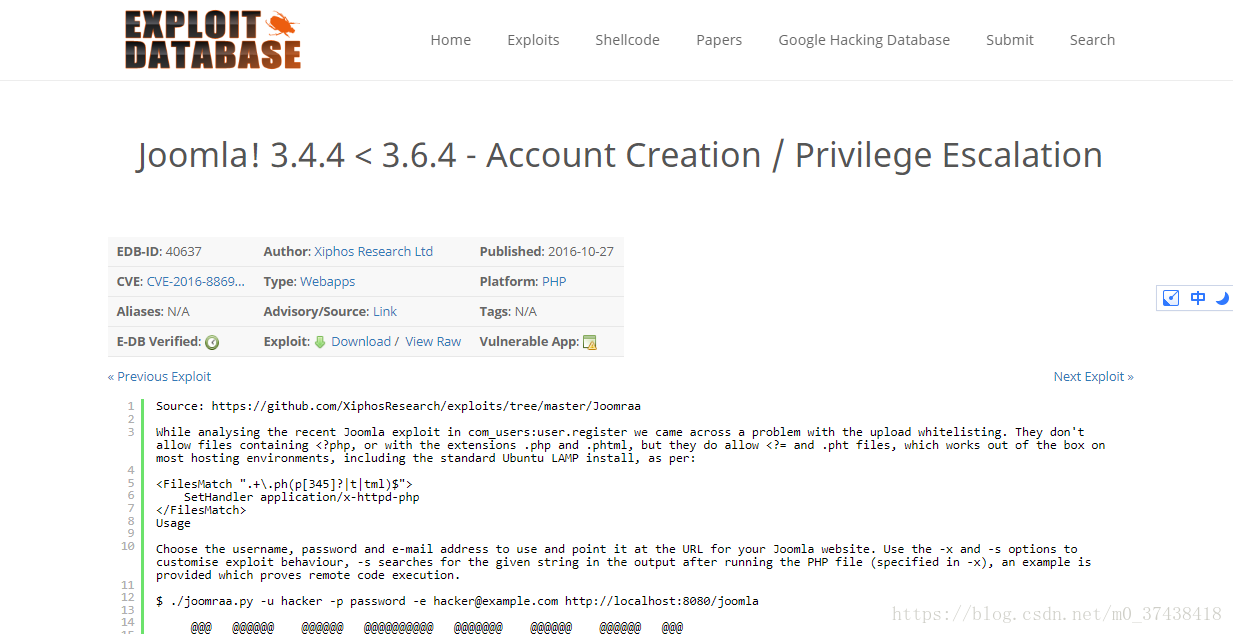Click the E-DB Verified label
The height and width of the screenshot is (634, 1233).
159,342
